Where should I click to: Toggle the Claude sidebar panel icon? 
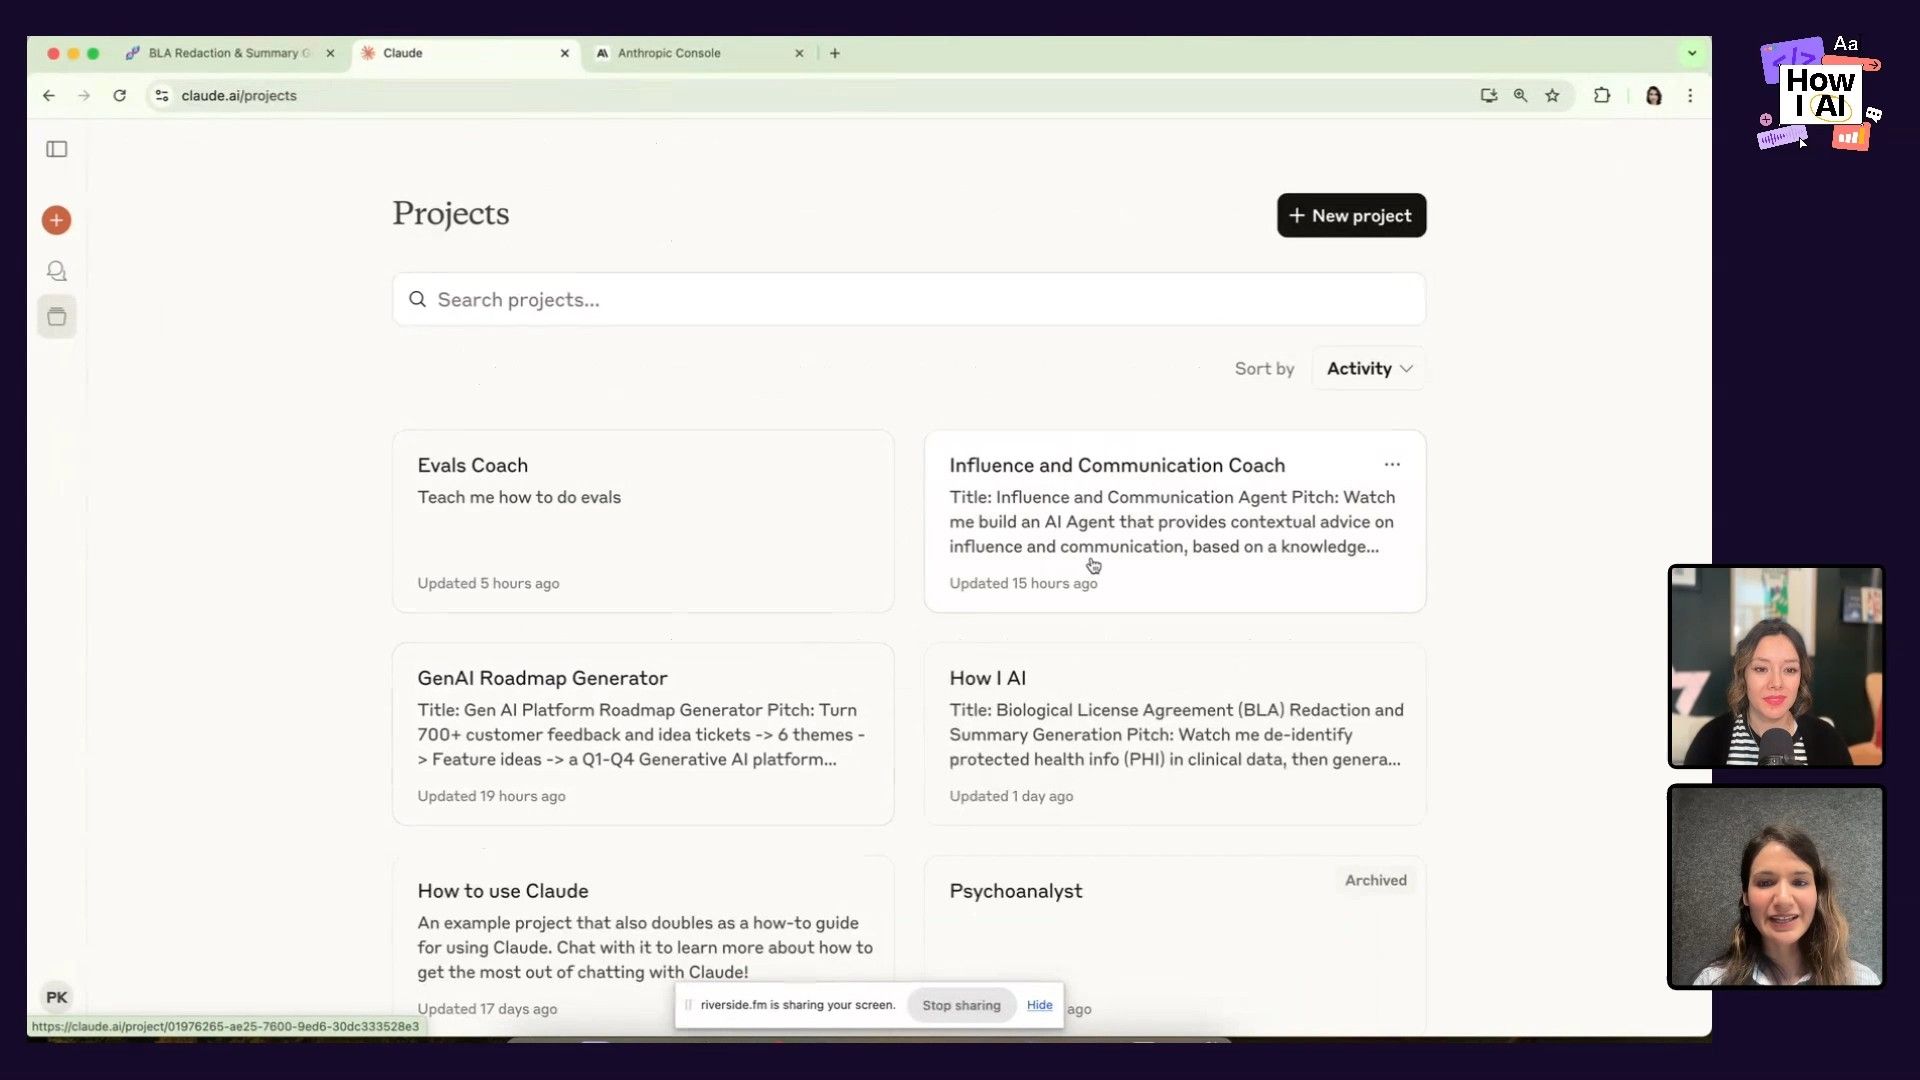click(x=57, y=149)
